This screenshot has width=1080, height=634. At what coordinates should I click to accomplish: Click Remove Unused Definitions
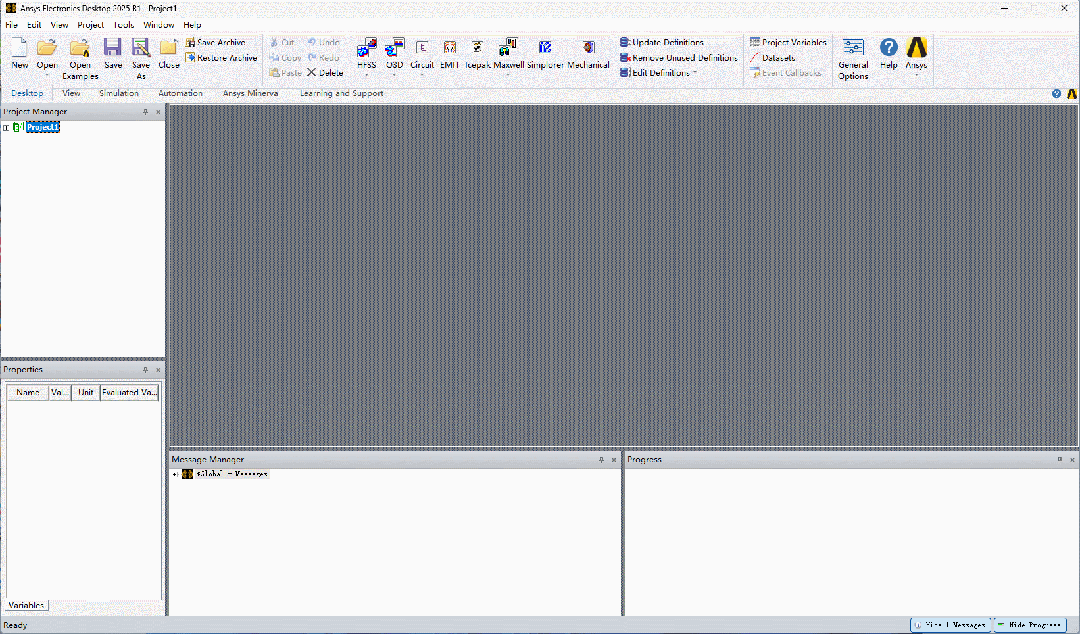coord(678,58)
